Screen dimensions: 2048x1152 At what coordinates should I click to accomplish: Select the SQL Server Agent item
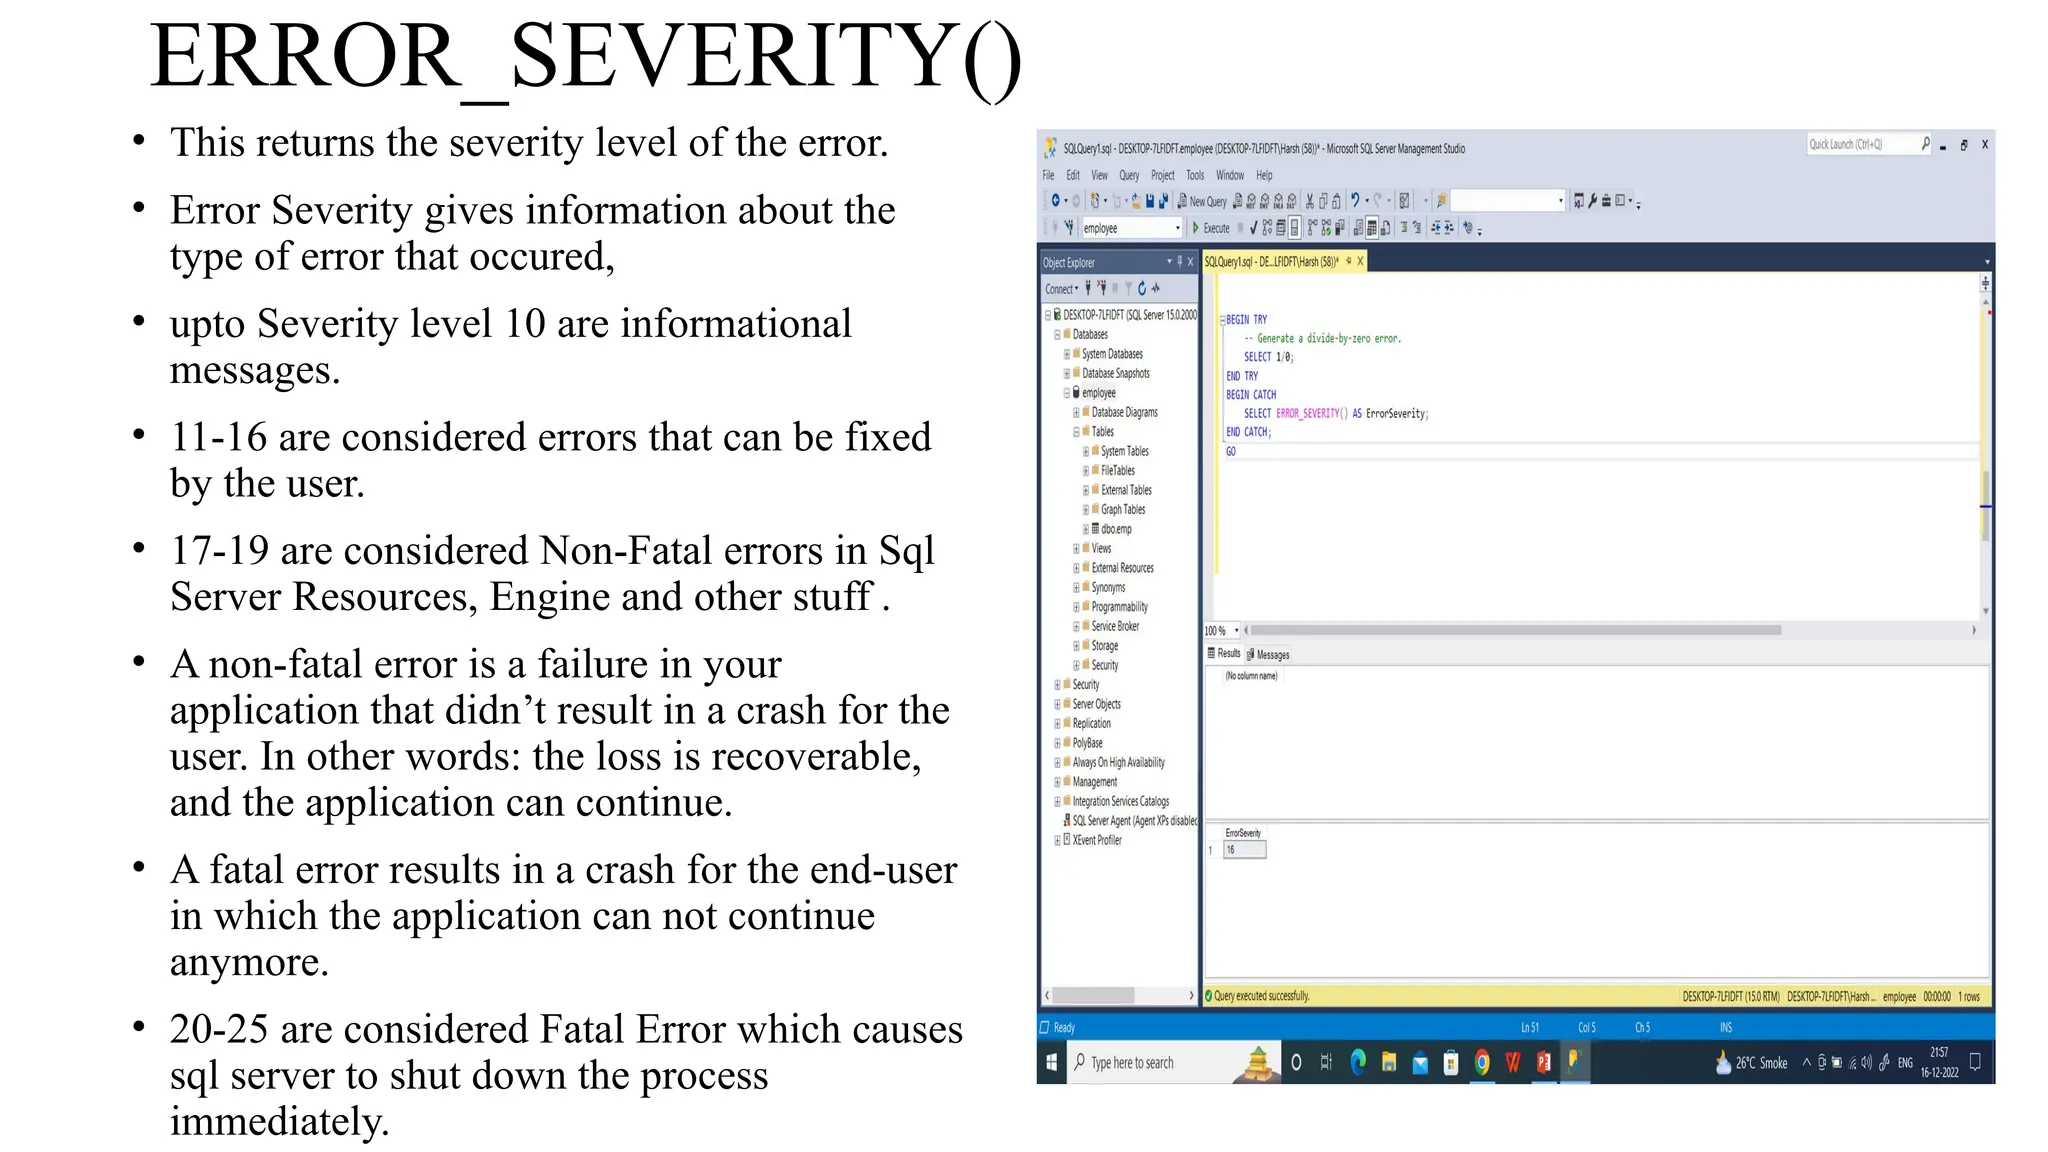1130,821
